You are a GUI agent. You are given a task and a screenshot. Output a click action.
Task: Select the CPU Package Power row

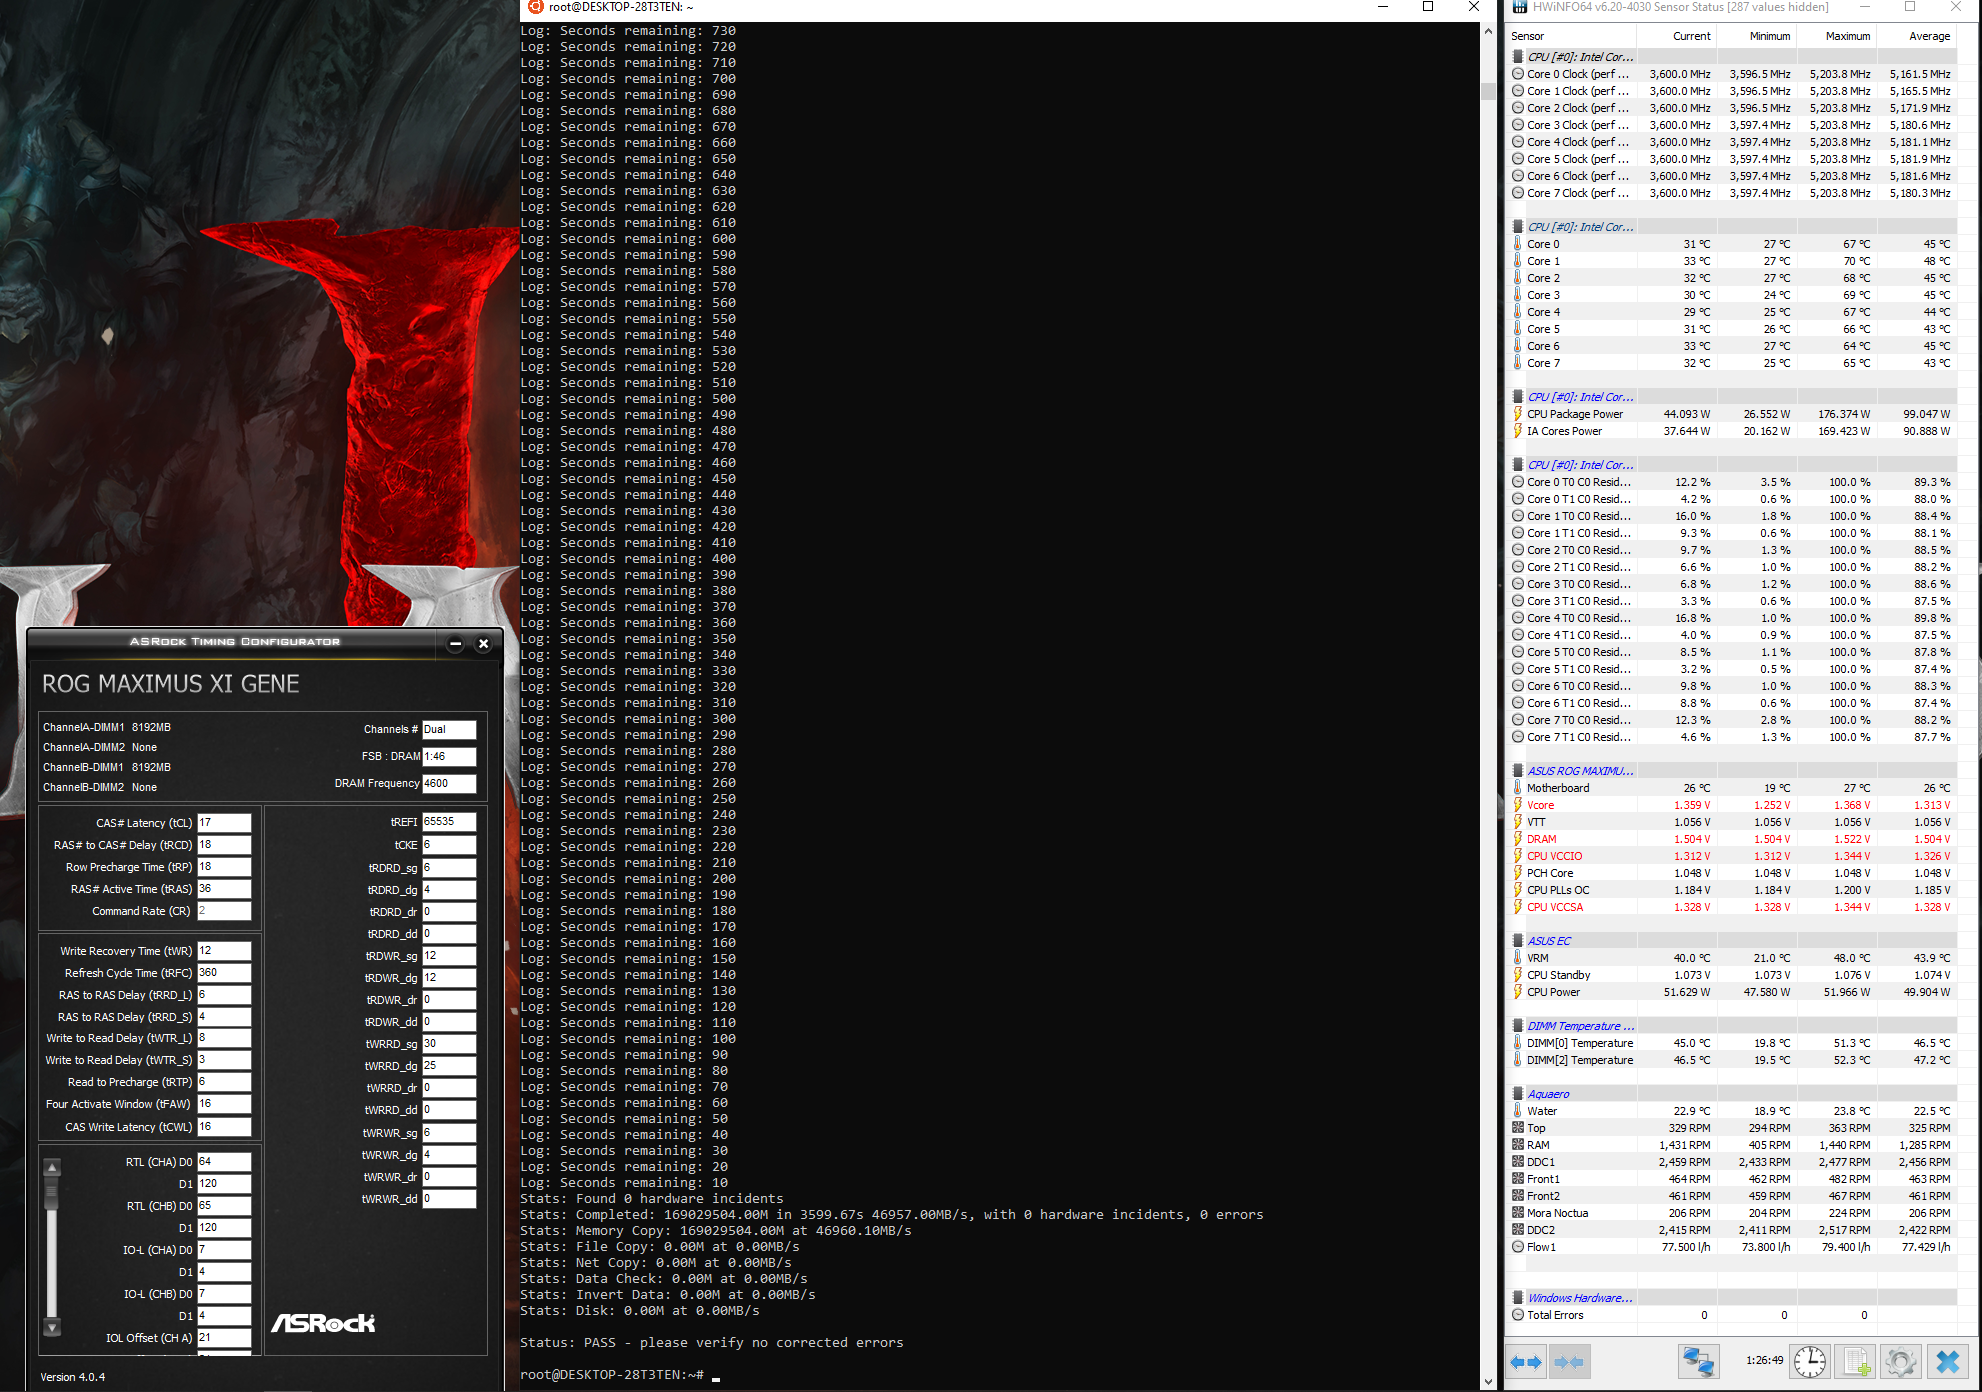[x=1574, y=414]
